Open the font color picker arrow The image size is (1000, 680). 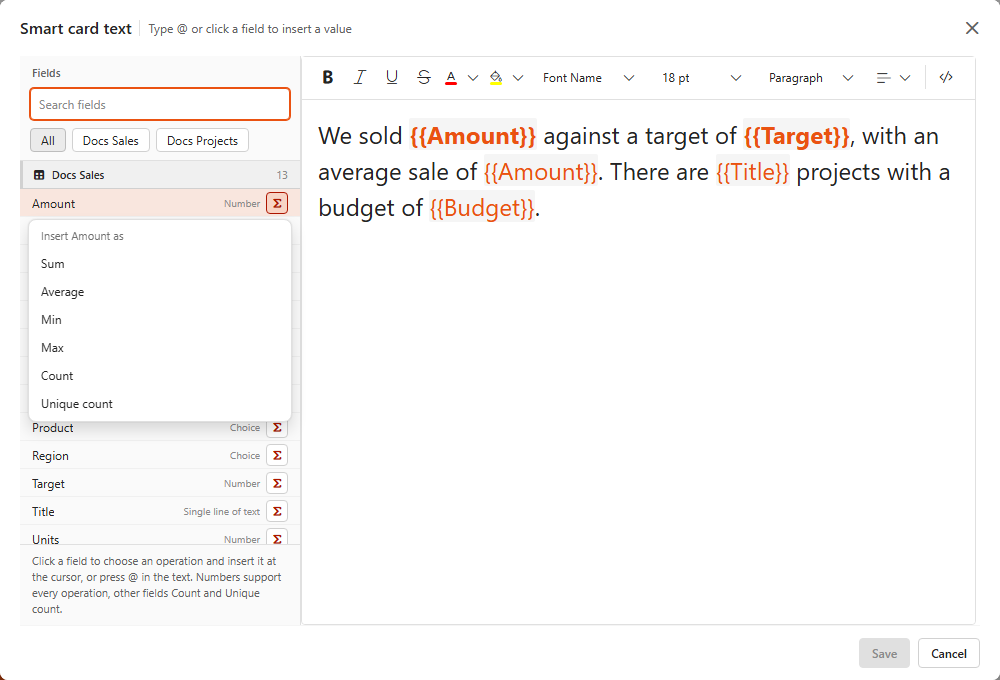(473, 78)
